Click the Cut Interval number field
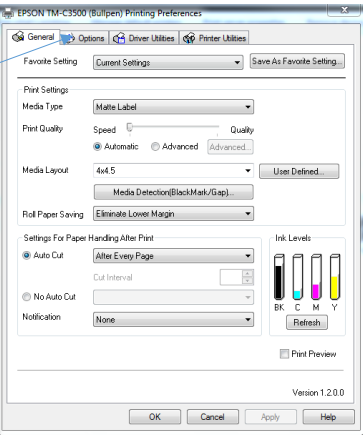The image size is (363, 442). tap(231, 277)
